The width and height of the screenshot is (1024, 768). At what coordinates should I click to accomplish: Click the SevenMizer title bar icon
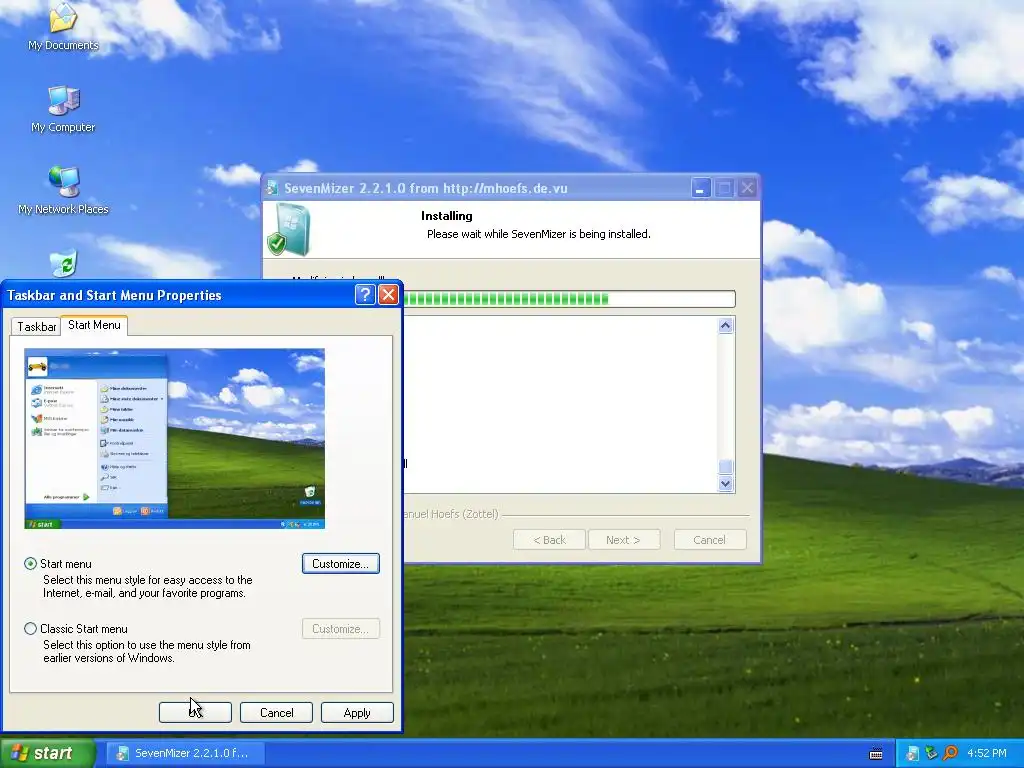(272, 188)
